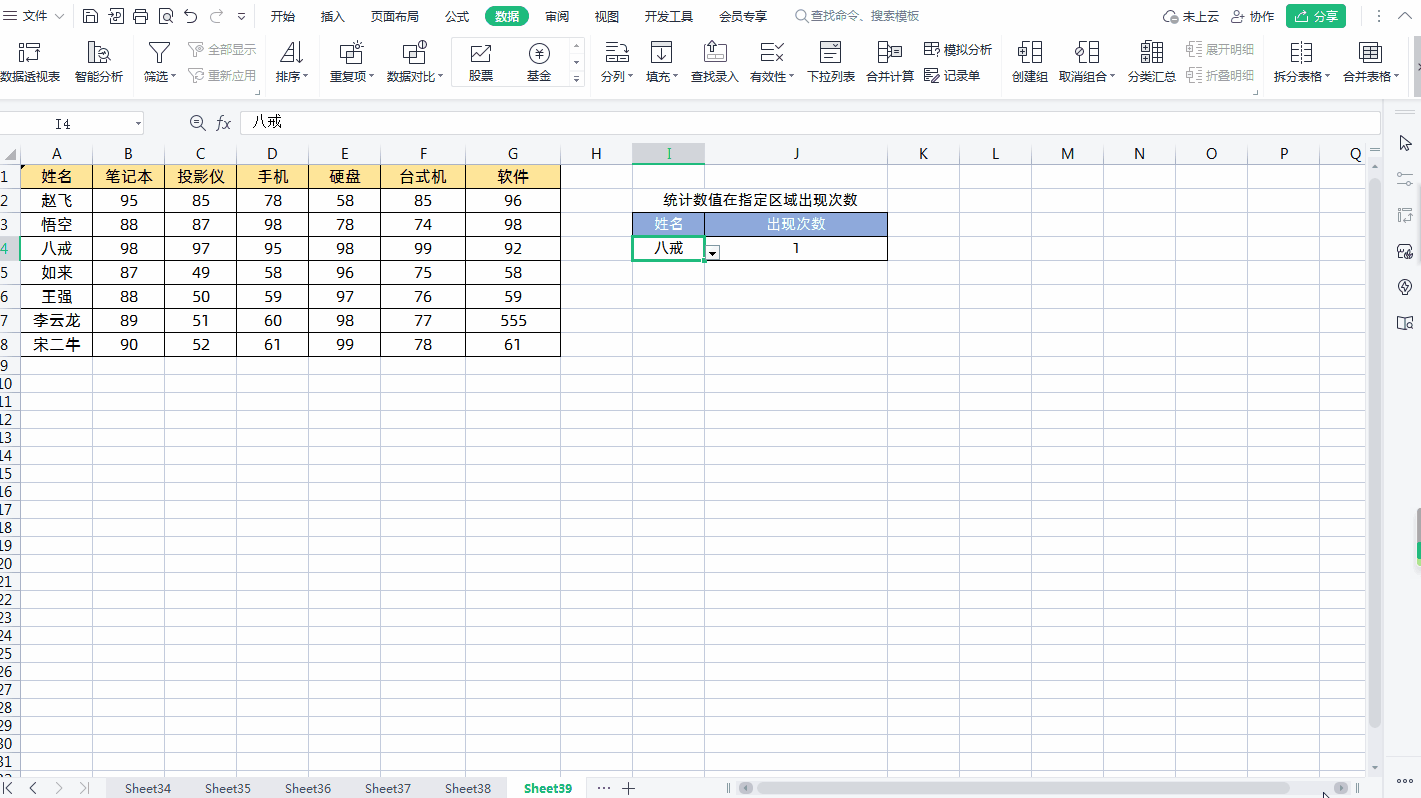Open the 文件 File menu
The width and height of the screenshot is (1421, 798).
point(36,16)
